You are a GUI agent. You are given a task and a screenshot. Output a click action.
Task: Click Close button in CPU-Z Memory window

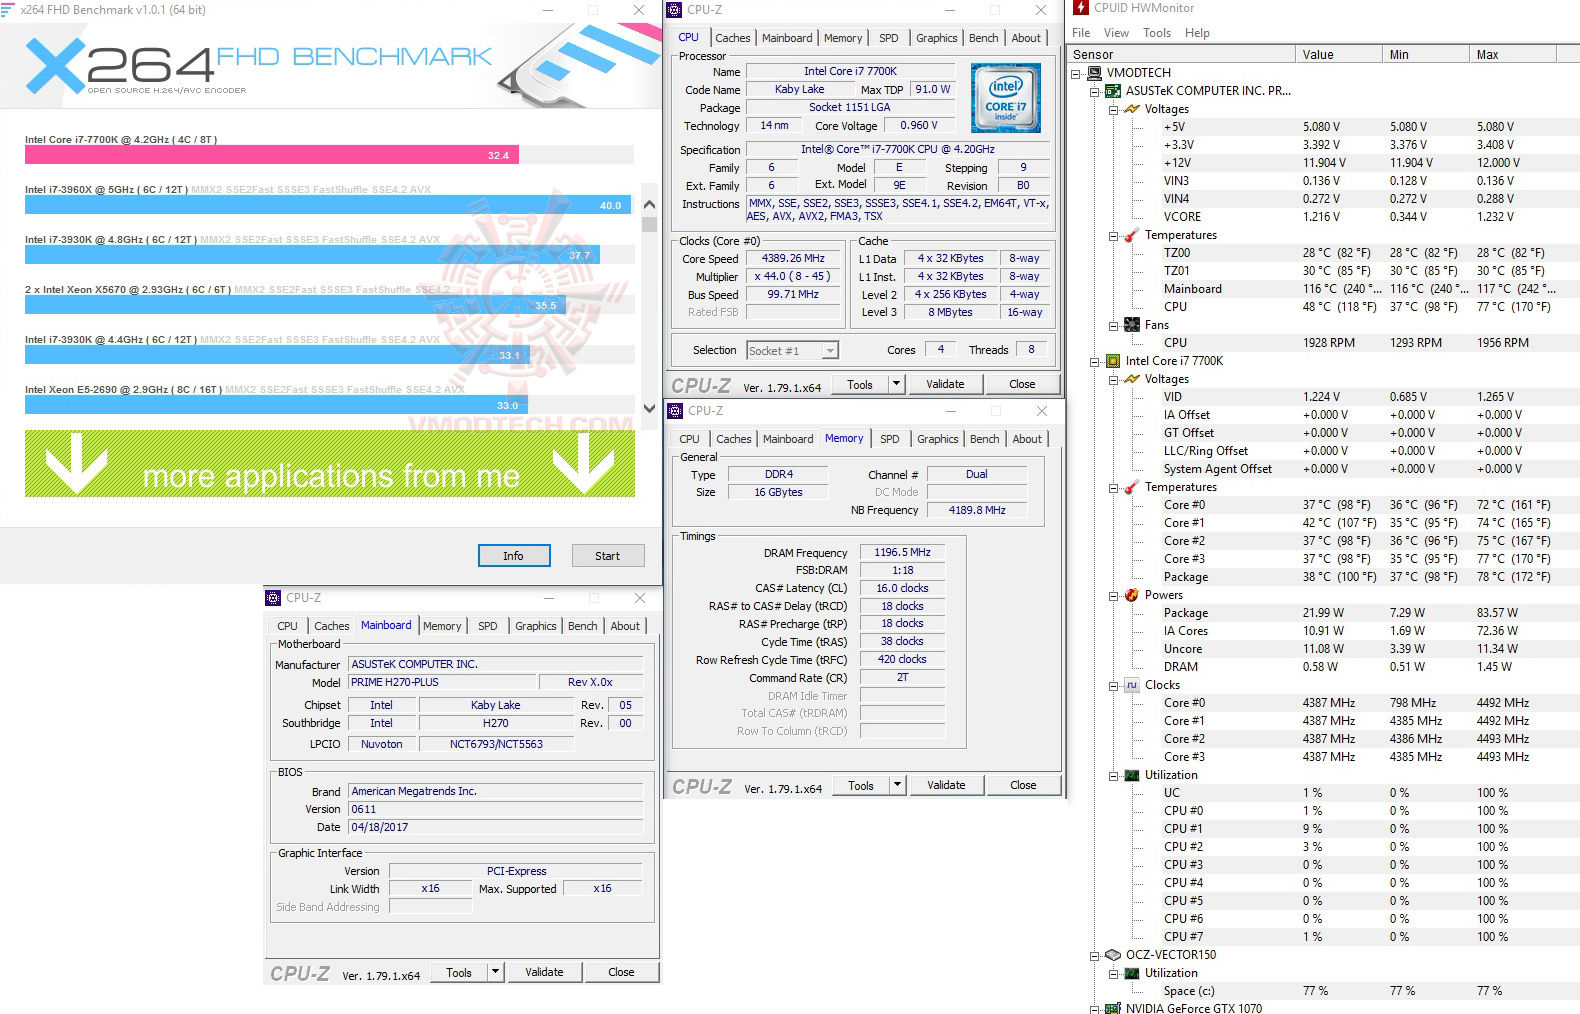(x=1023, y=785)
